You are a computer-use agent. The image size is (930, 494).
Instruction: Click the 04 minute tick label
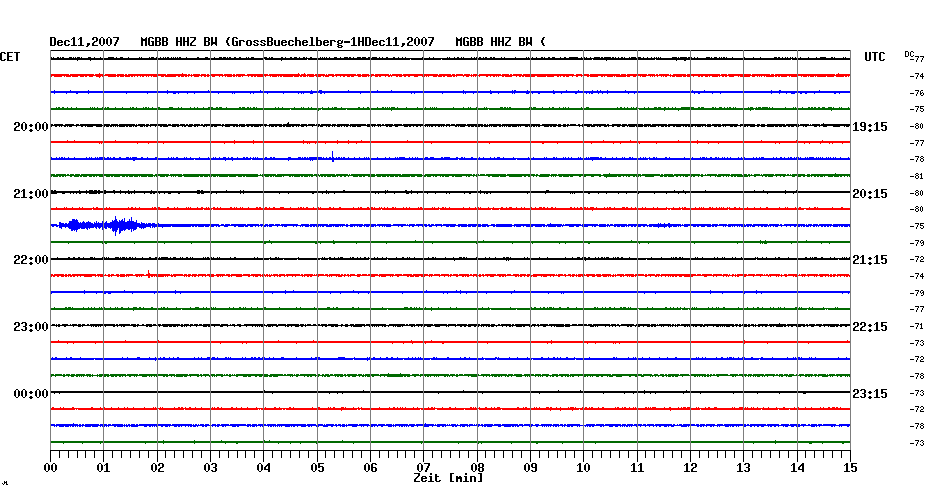264,467
